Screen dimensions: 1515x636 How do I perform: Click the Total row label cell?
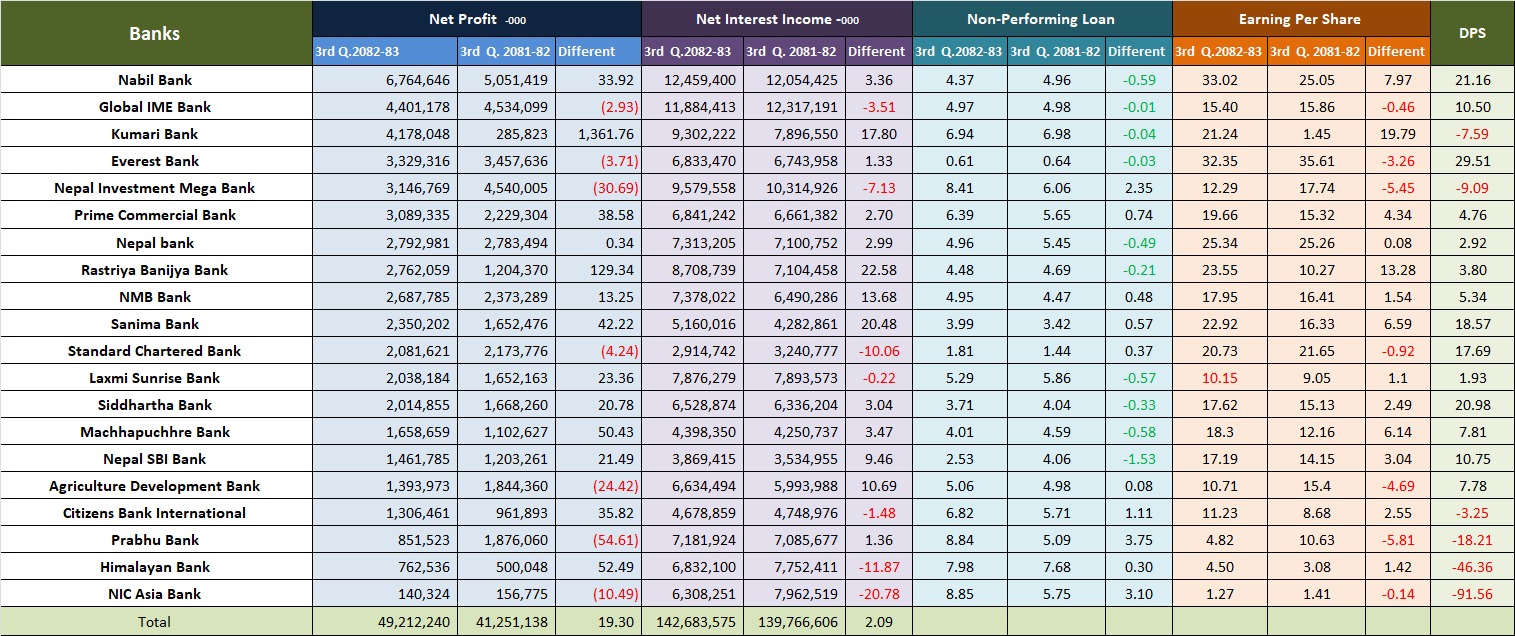click(155, 621)
